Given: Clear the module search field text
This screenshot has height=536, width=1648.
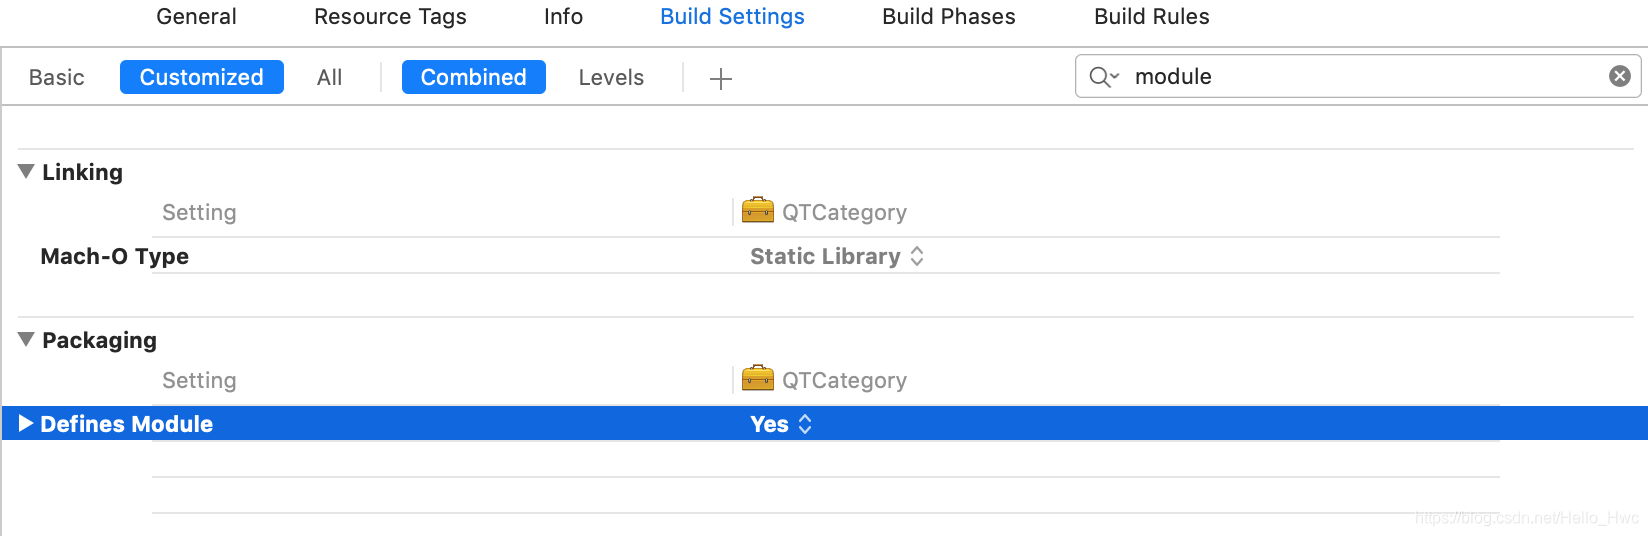Looking at the screenshot, I should tap(1620, 76).
